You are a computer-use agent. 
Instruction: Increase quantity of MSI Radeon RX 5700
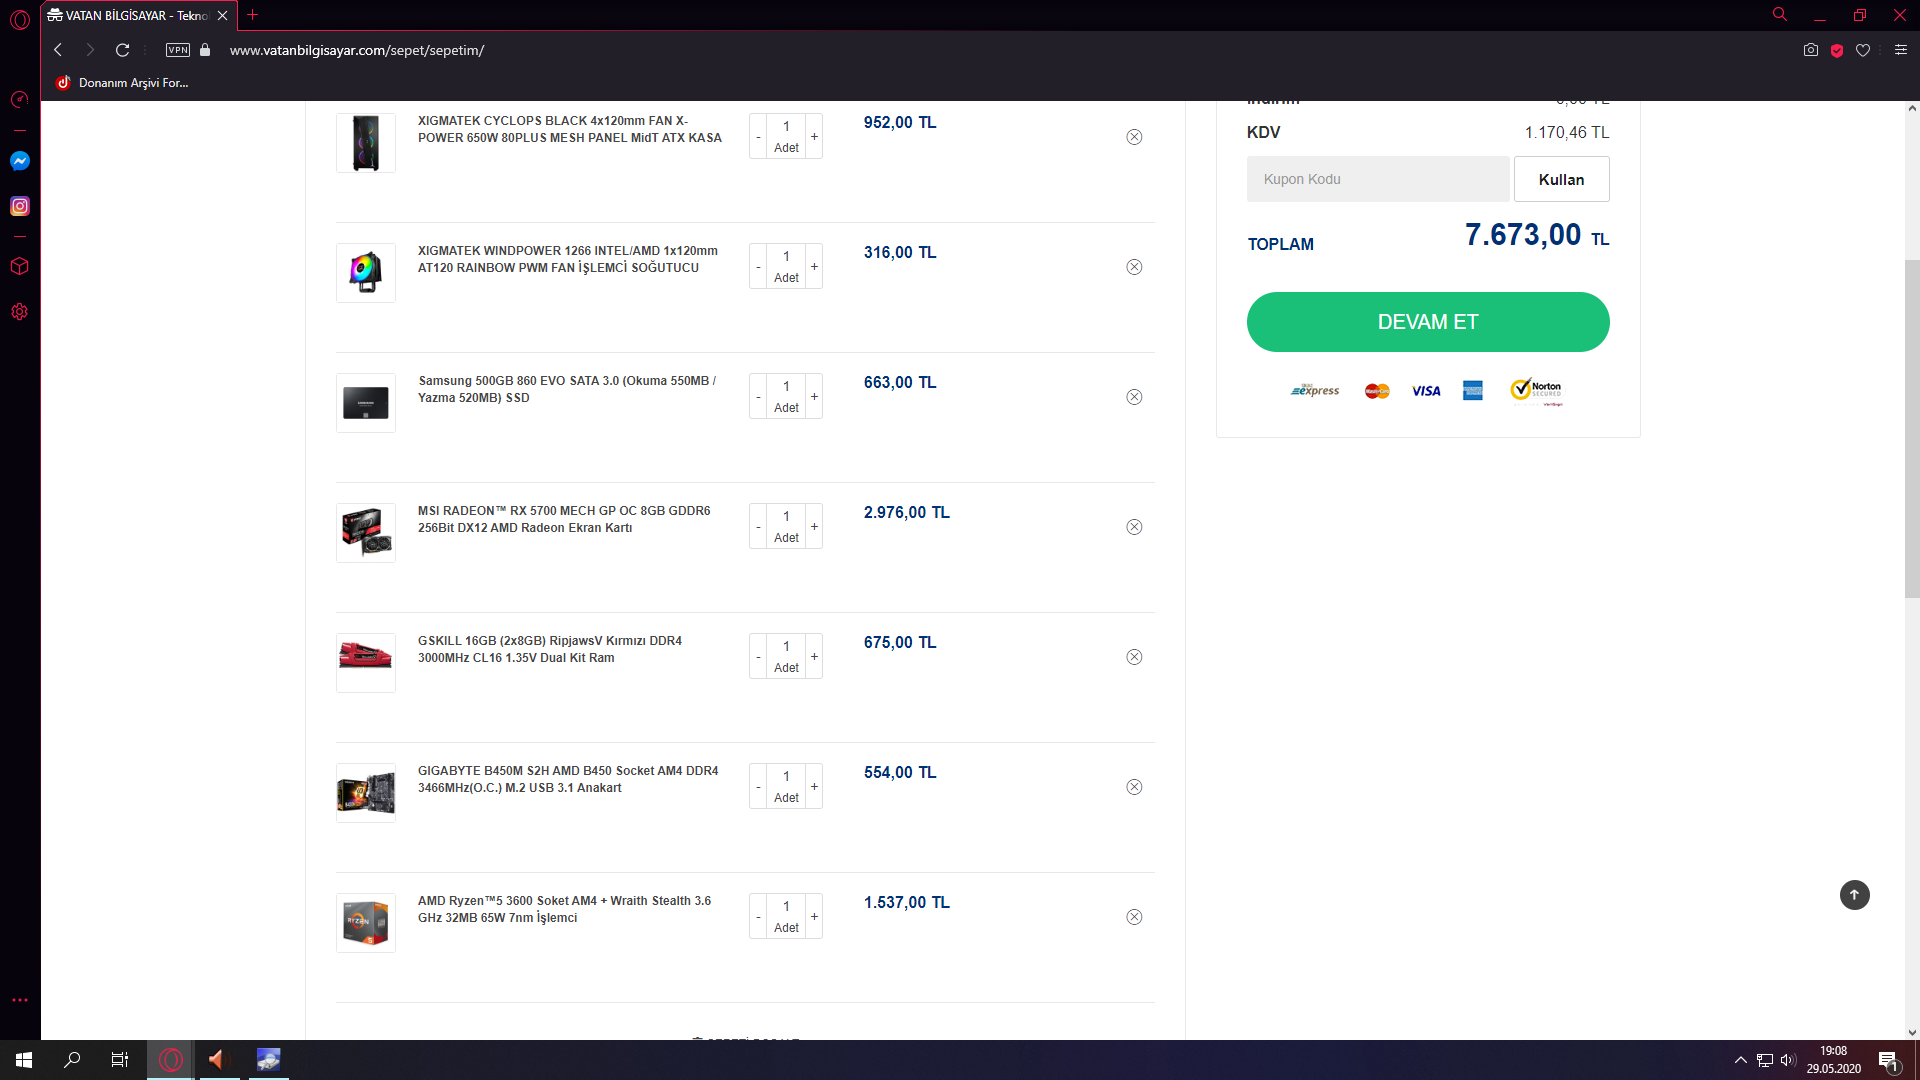point(814,526)
